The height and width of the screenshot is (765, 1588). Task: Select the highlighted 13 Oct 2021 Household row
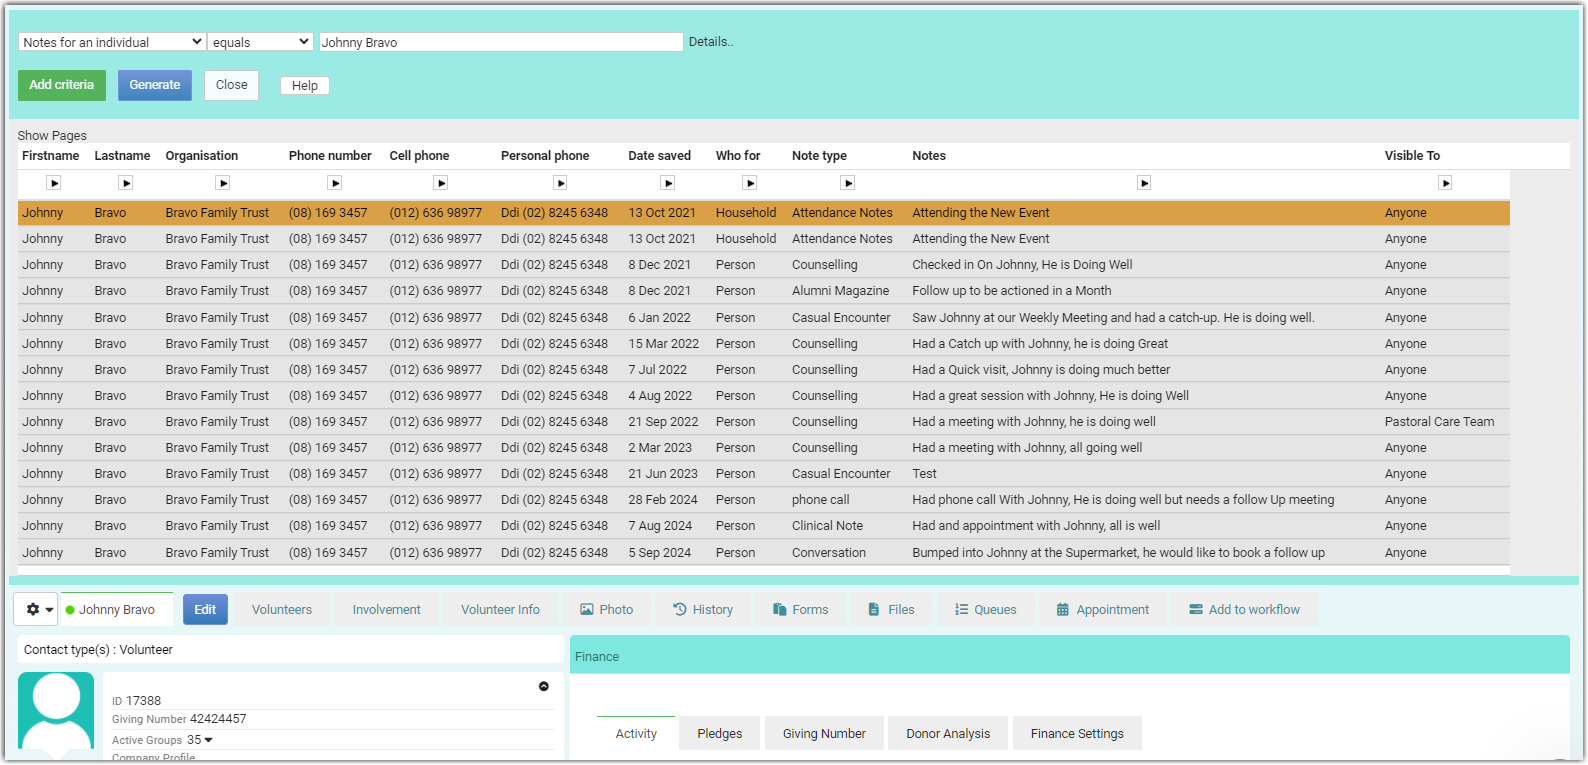tap(764, 213)
